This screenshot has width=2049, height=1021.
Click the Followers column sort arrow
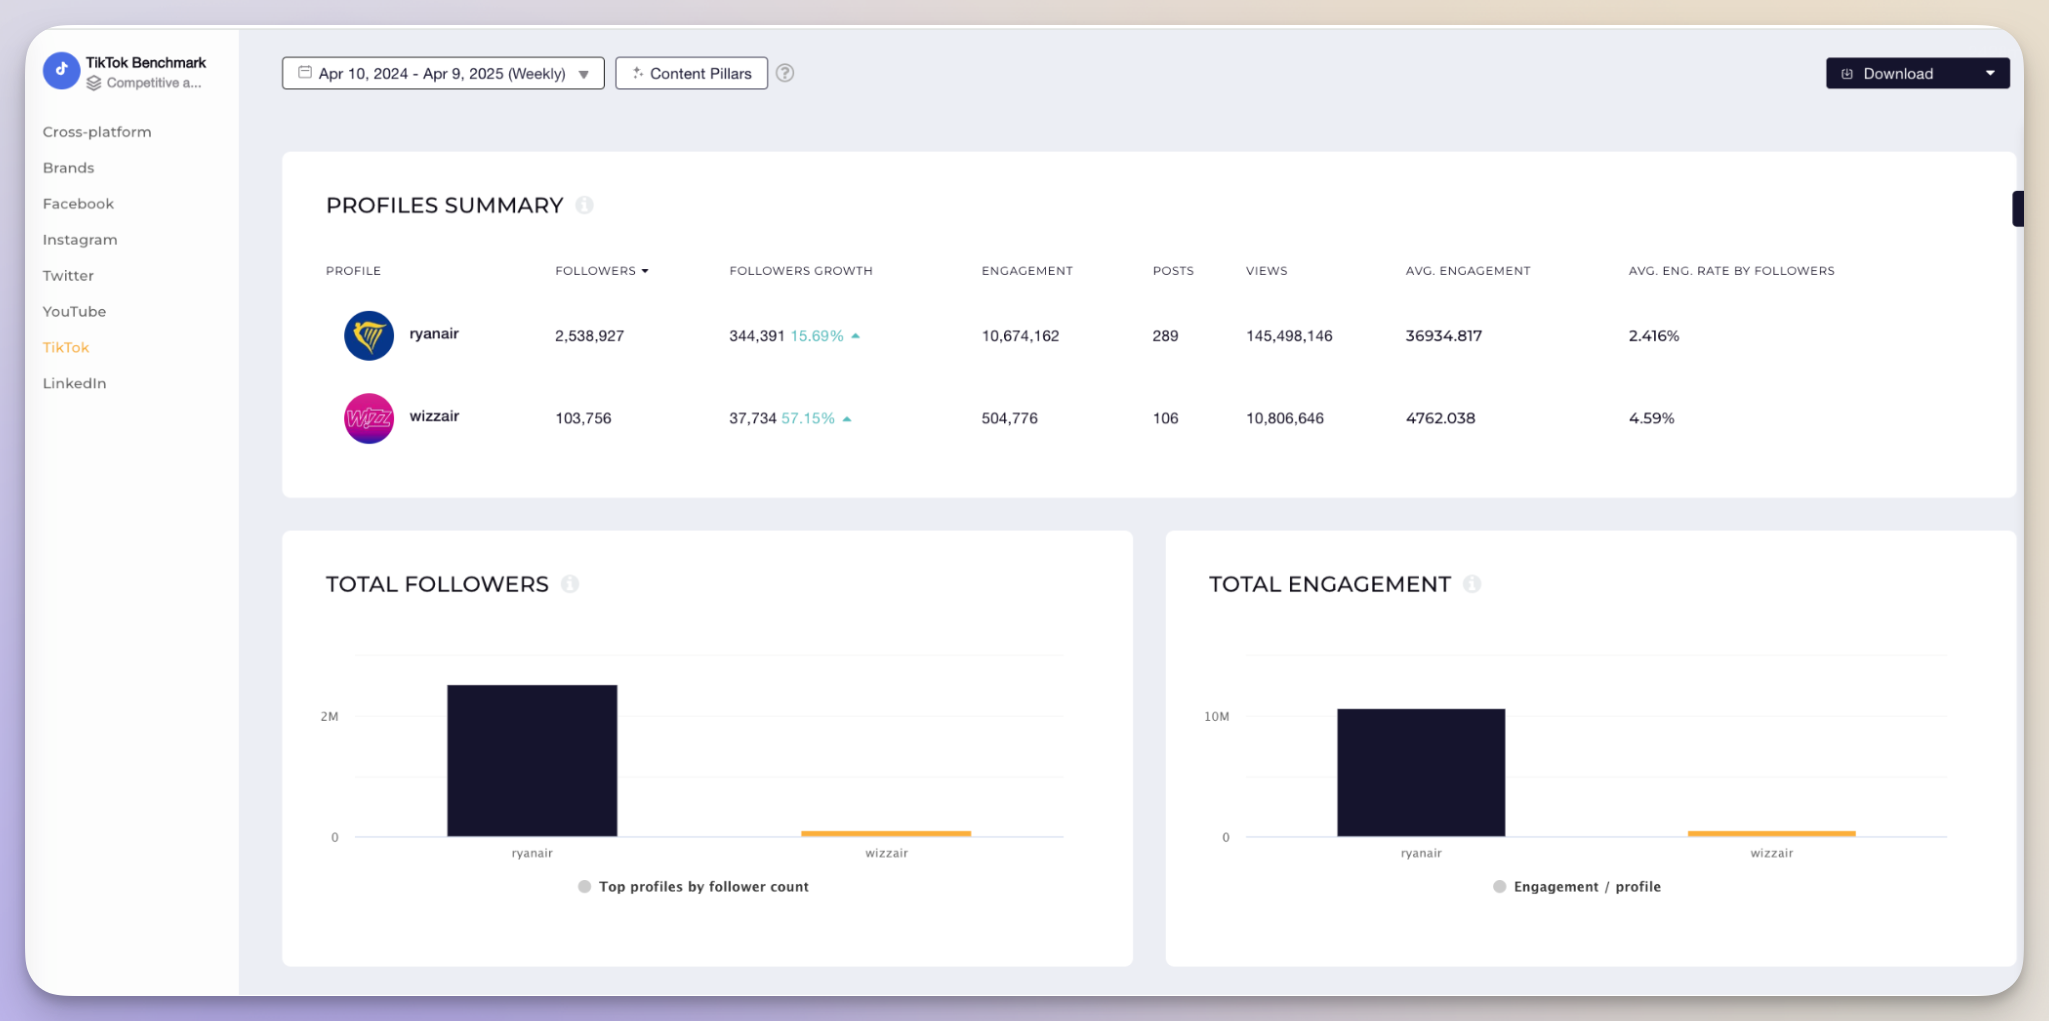click(645, 271)
